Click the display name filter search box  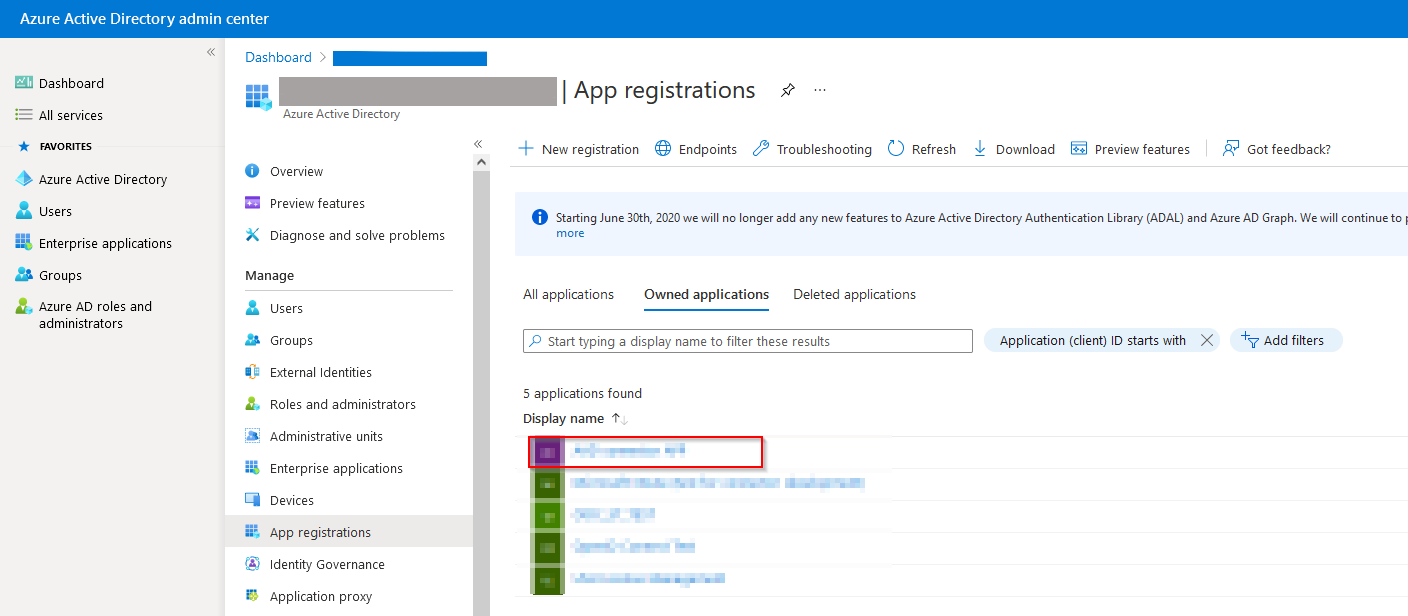point(747,341)
